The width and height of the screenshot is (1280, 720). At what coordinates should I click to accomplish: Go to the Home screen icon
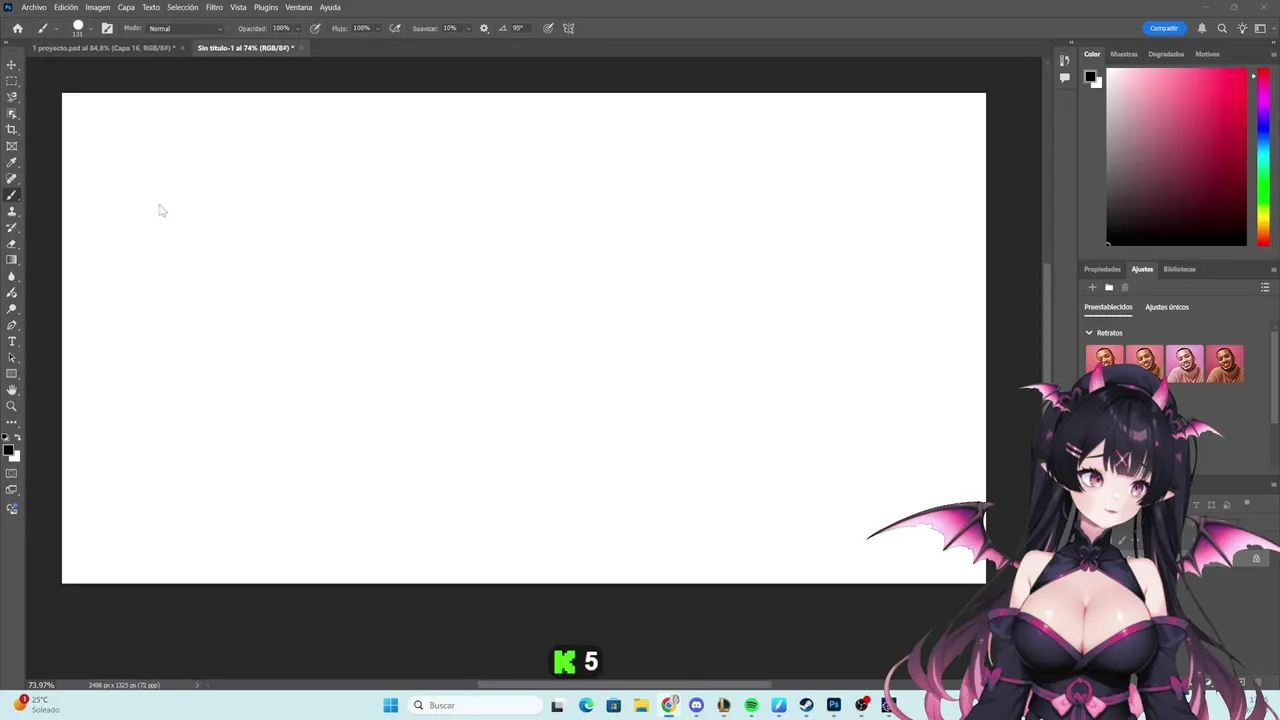pyautogui.click(x=17, y=28)
